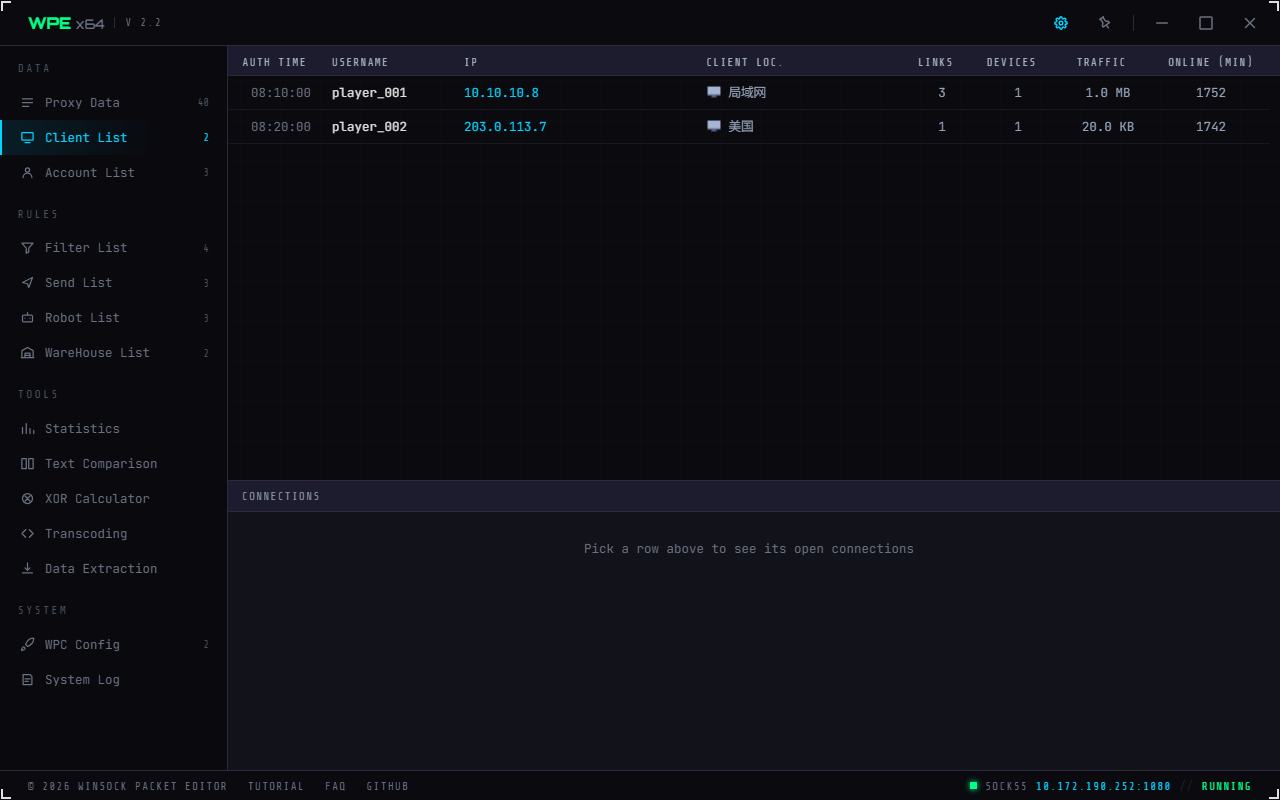
Task: Click online minutes value 1752
Action: 1211,93
